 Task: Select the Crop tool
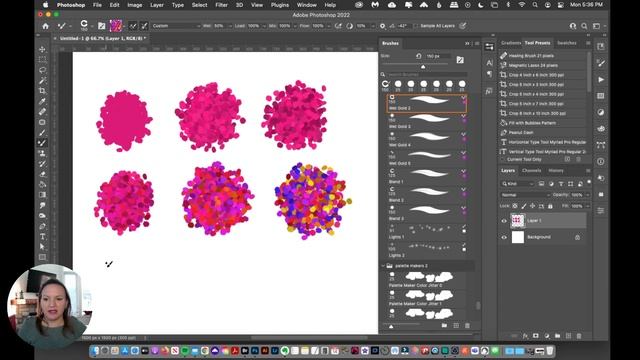tap(42, 91)
